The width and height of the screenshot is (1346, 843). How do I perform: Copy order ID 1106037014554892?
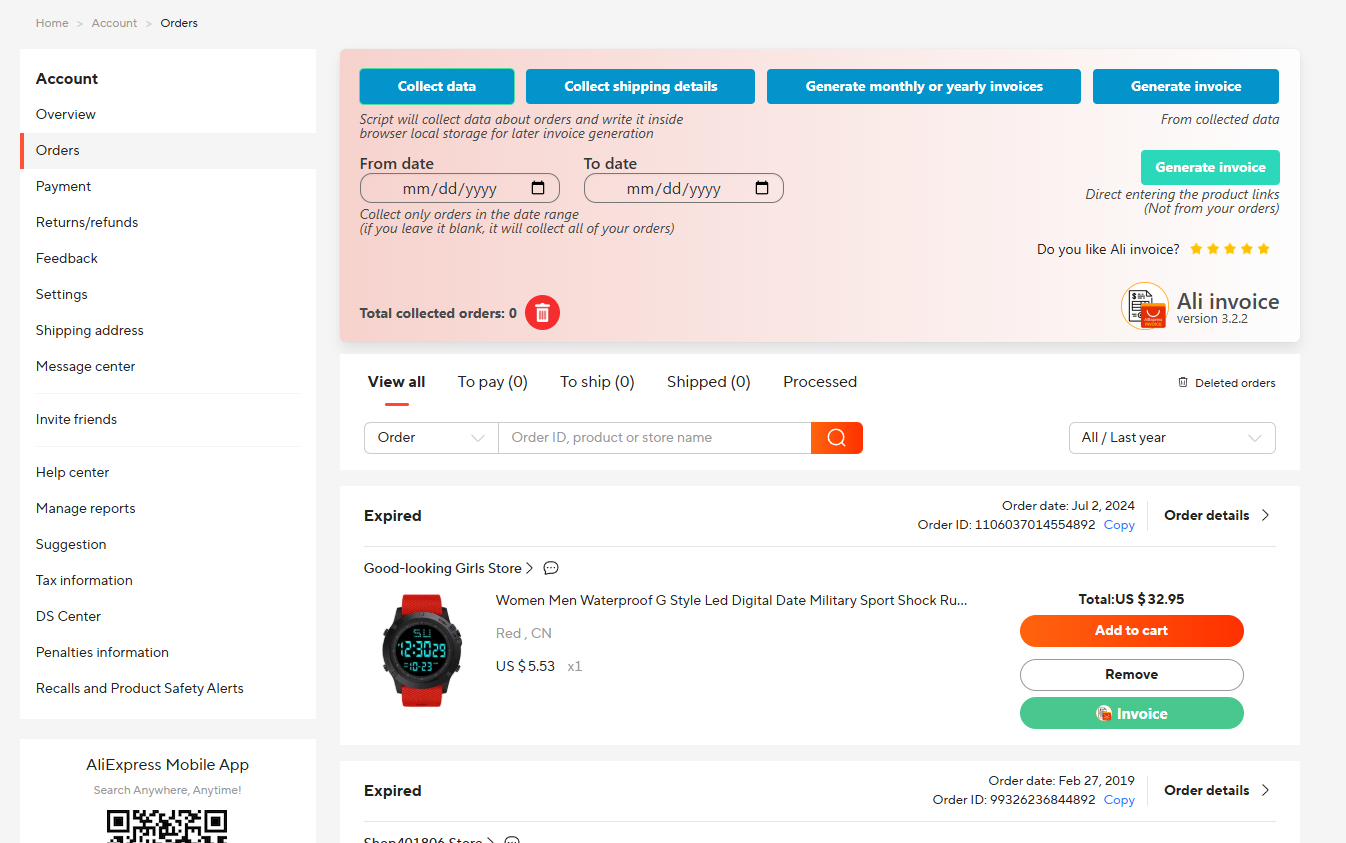pos(1119,525)
